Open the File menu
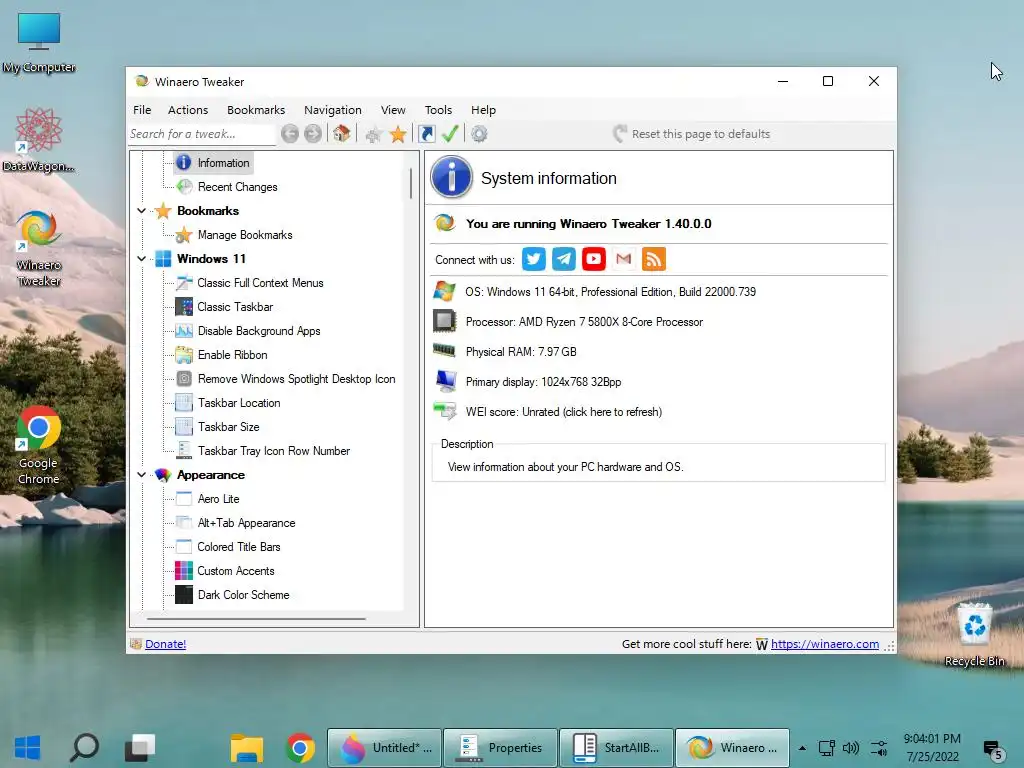1024x768 pixels. pos(142,110)
